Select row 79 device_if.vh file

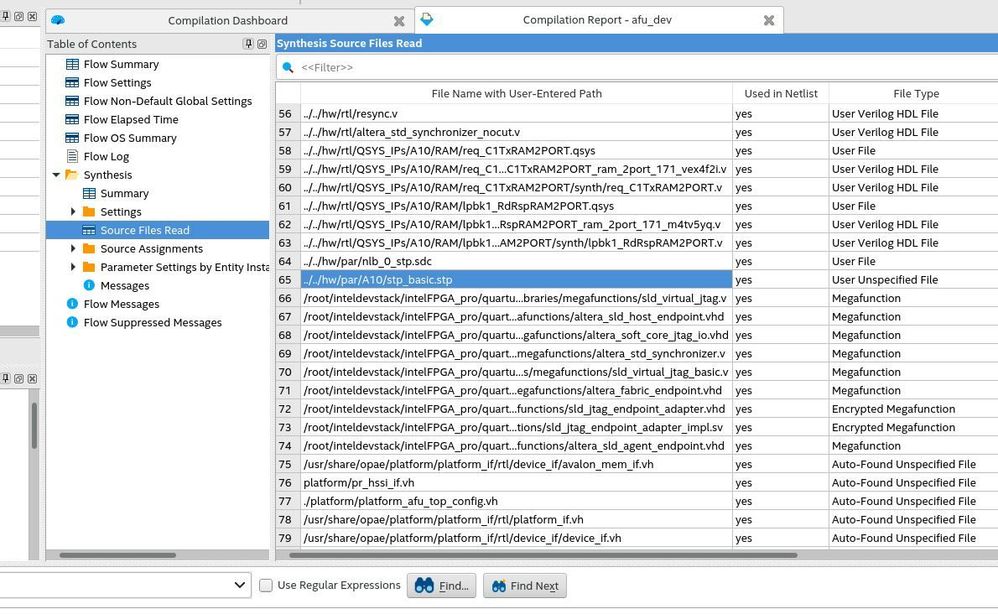[516, 539]
